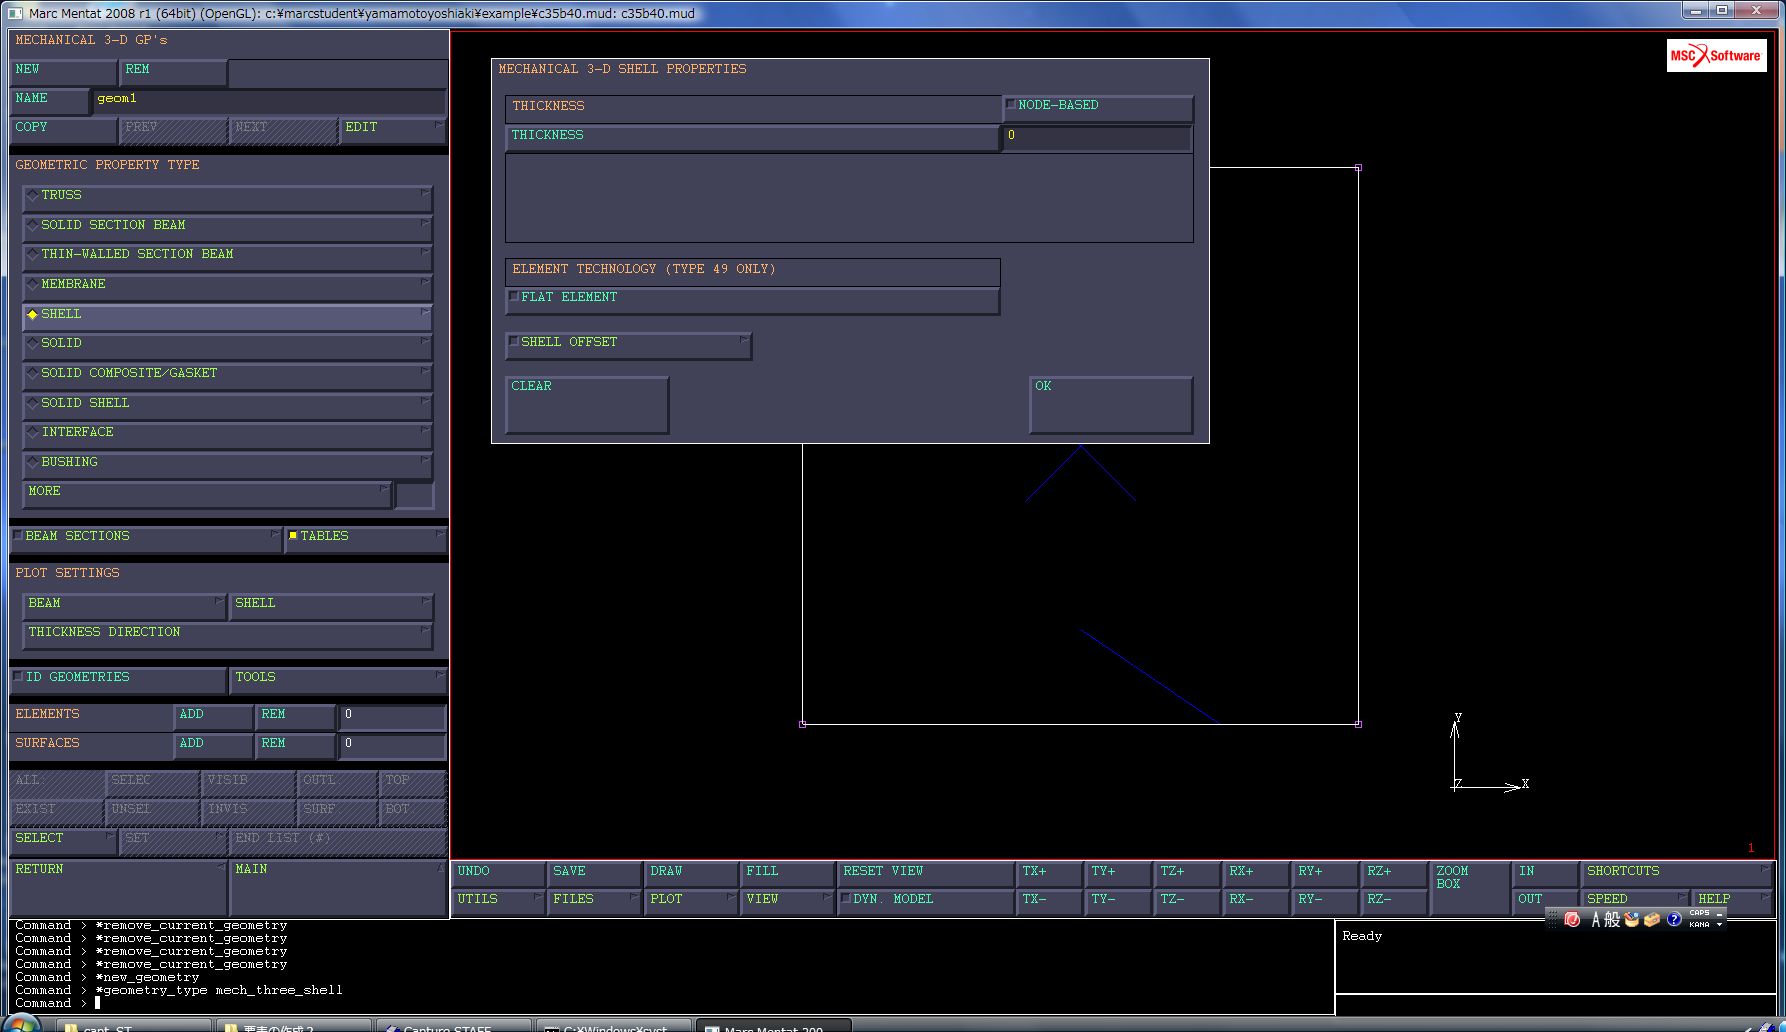Click the COPY geometry button

coord(63,129)
